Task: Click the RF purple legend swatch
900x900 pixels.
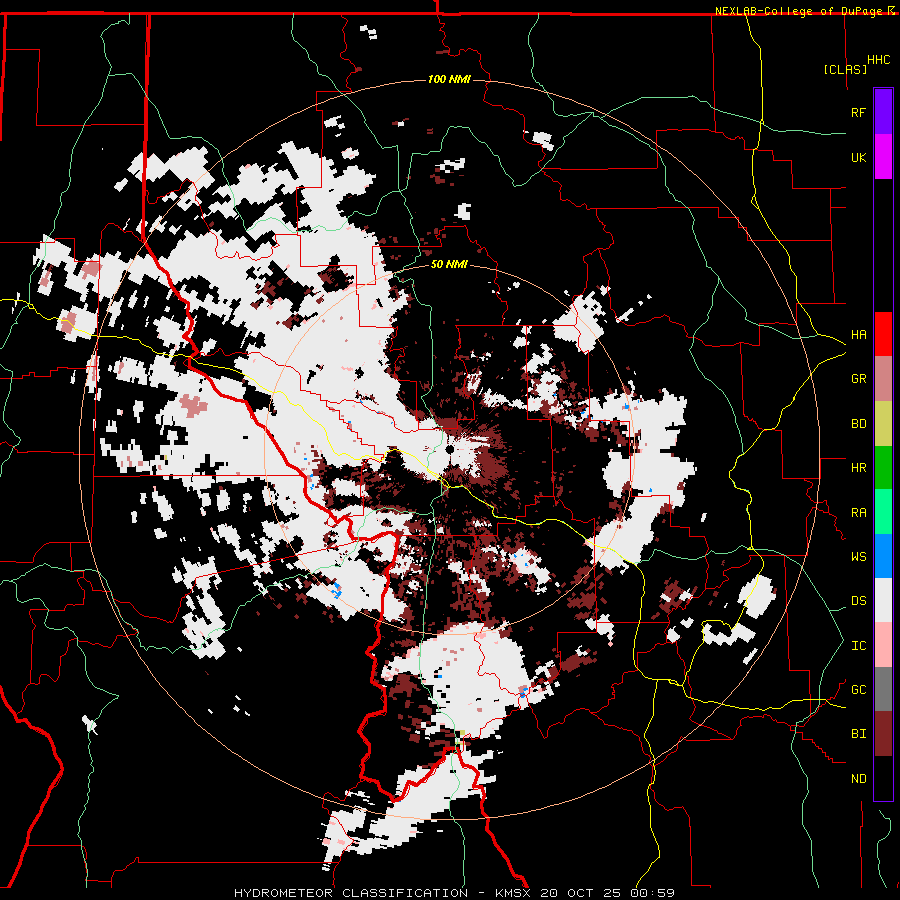Action: (x=883, y=112)
